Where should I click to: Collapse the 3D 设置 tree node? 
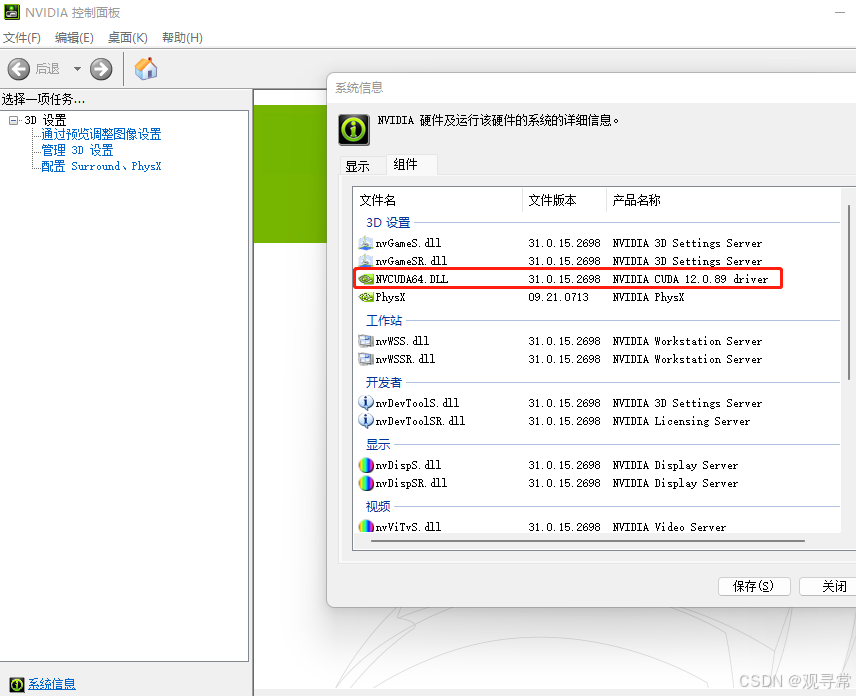[x=14, y=120]
